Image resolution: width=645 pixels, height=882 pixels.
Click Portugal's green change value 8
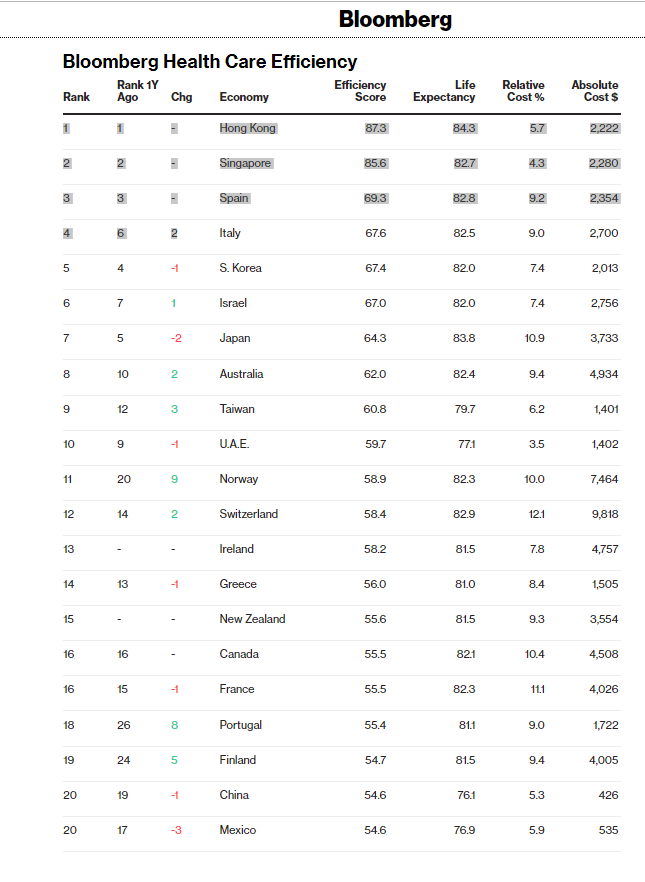(x=175, y=725)
